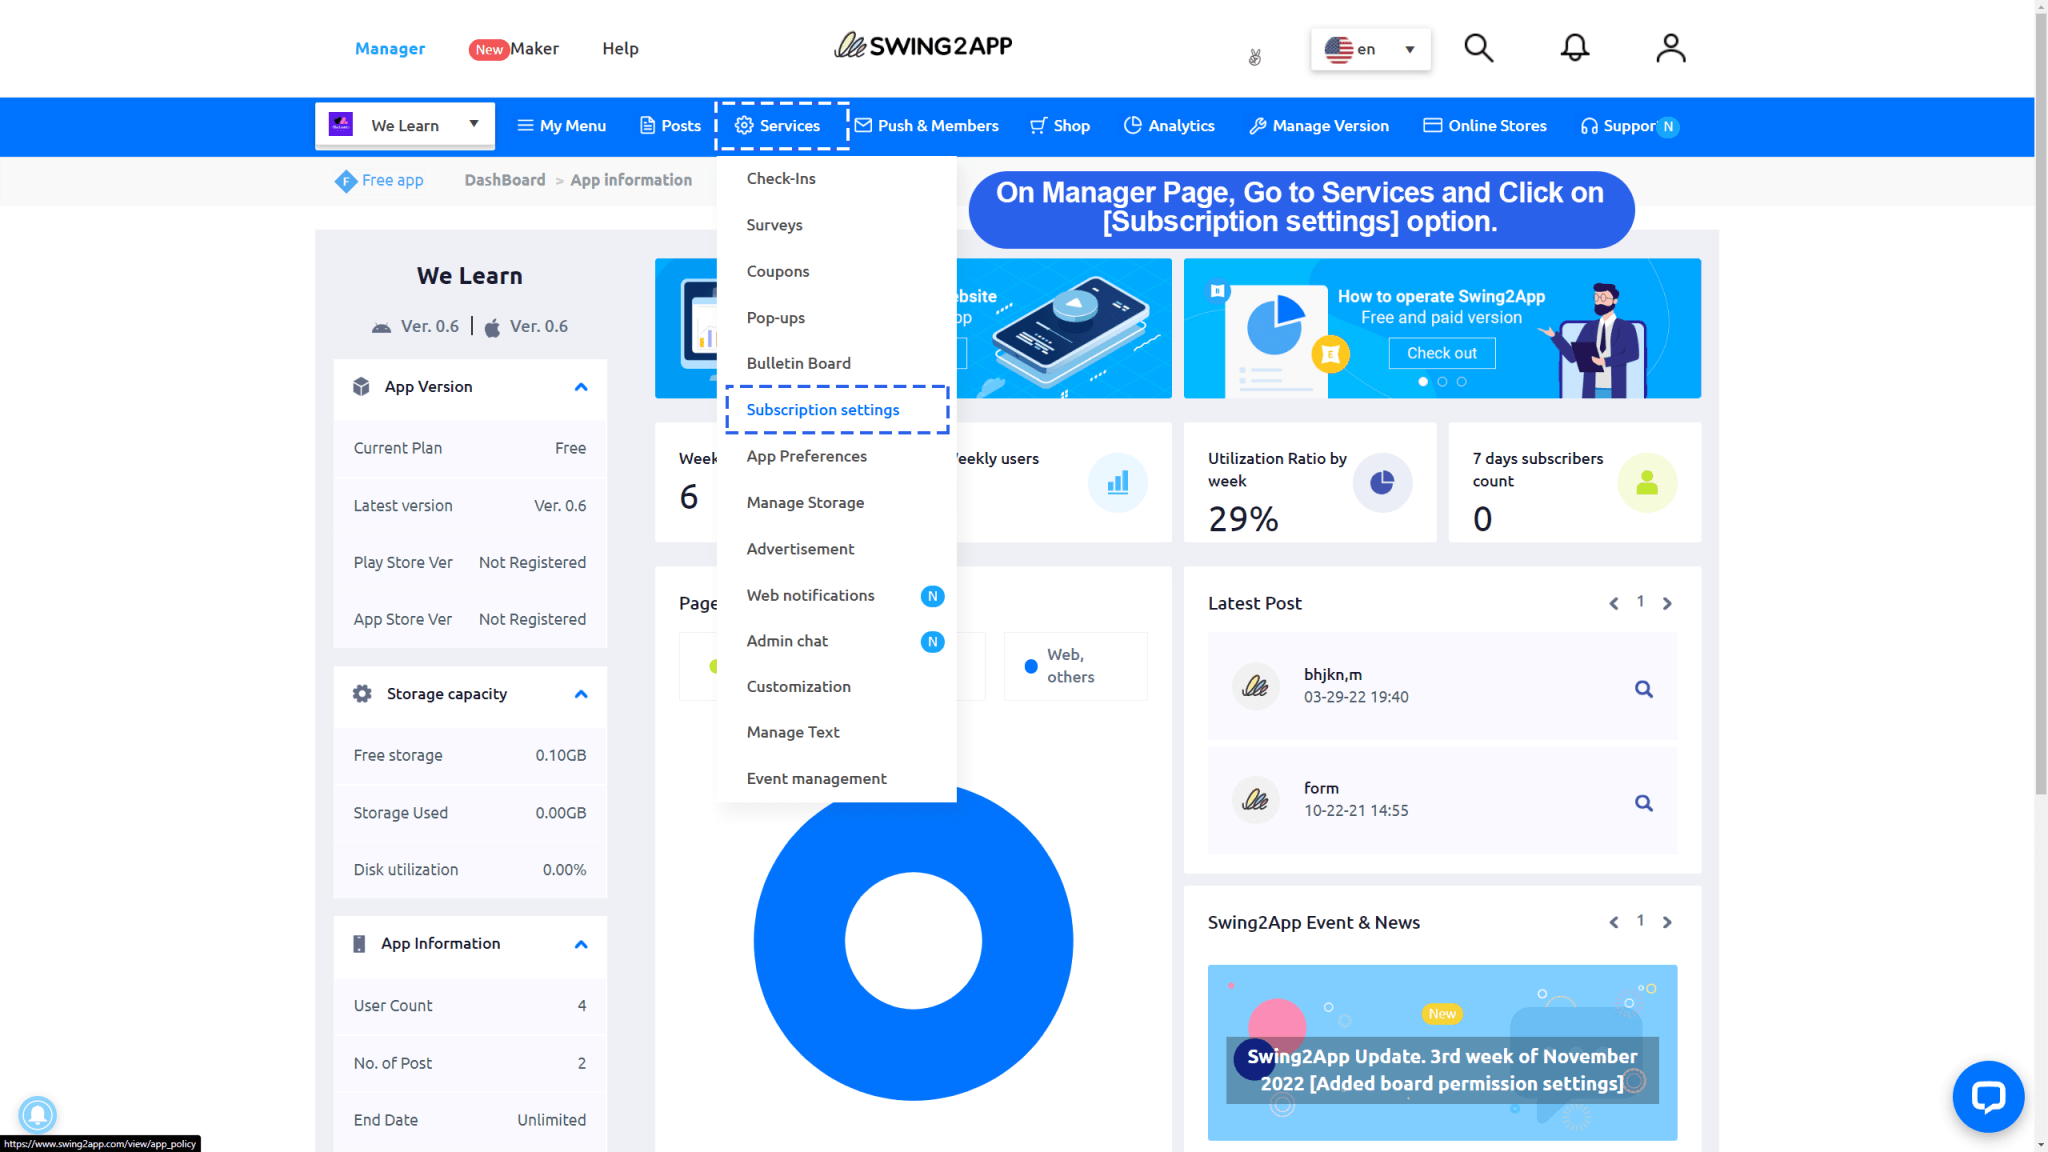Select the Analytics clock icon
The image size is (2048, 1152).
[1133, 125]
